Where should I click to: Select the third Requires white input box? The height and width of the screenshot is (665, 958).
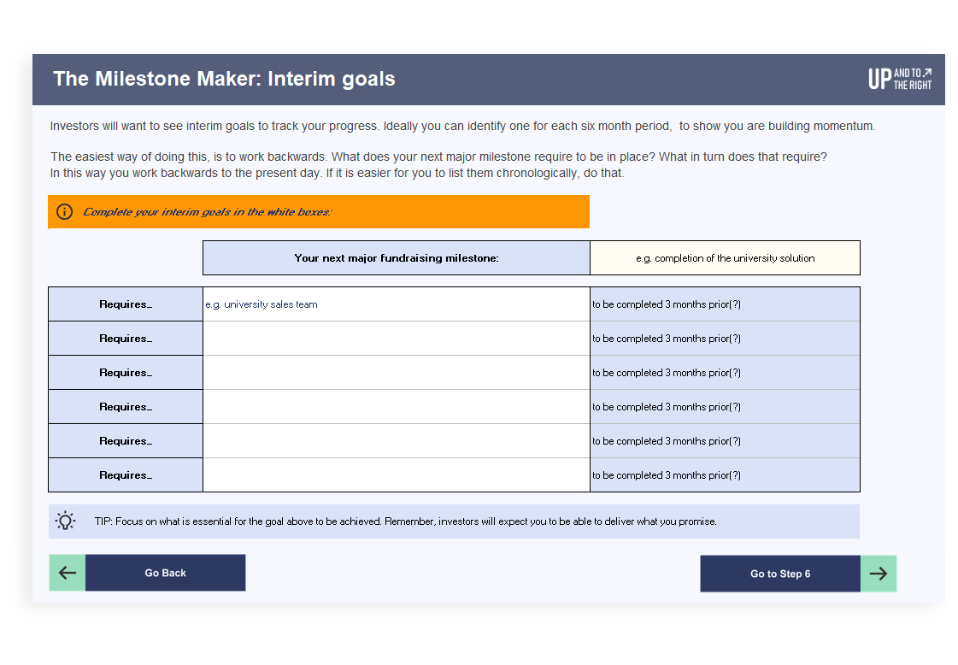[396, 372]
